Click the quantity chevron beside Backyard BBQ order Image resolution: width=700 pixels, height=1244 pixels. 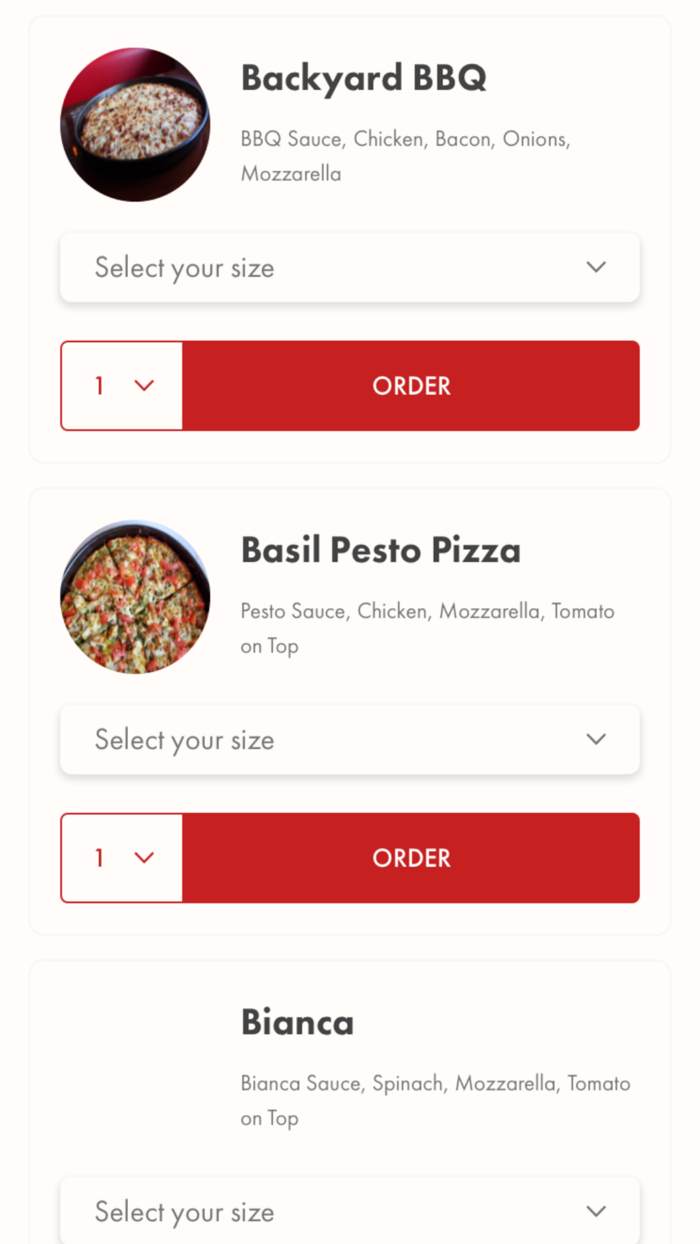click(143, 386)
